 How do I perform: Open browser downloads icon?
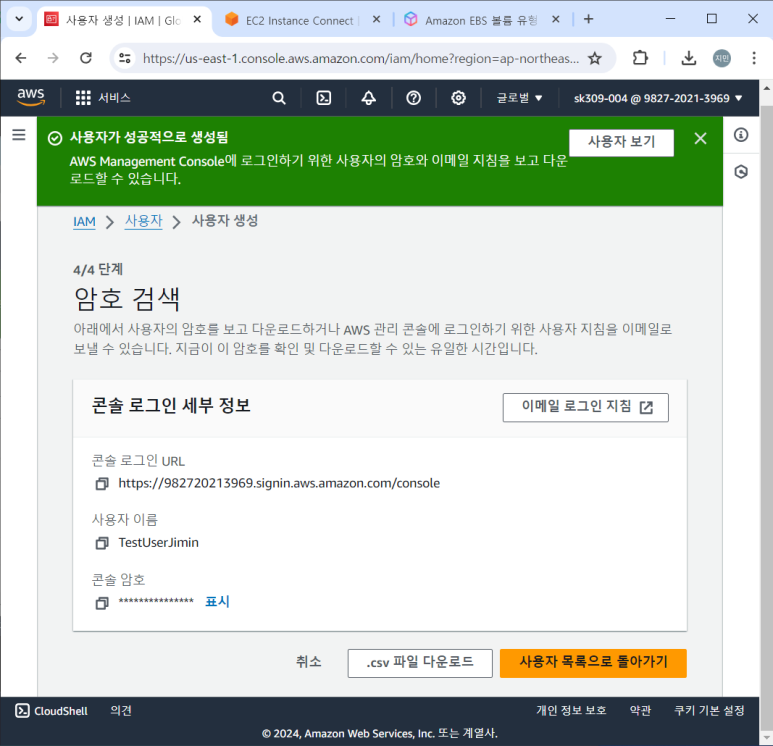tap(689, 58)
